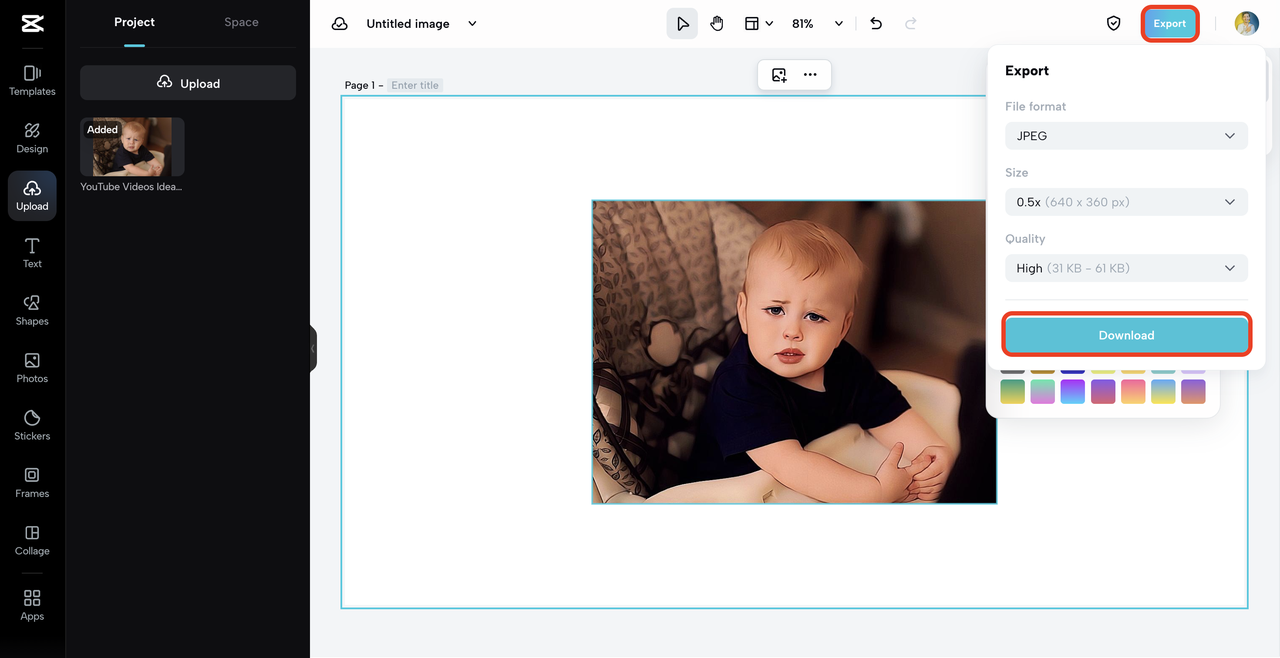Viewport: 1280px width, 658px height.
Task: Click the redo arrow icon
Action: (911, 23)
